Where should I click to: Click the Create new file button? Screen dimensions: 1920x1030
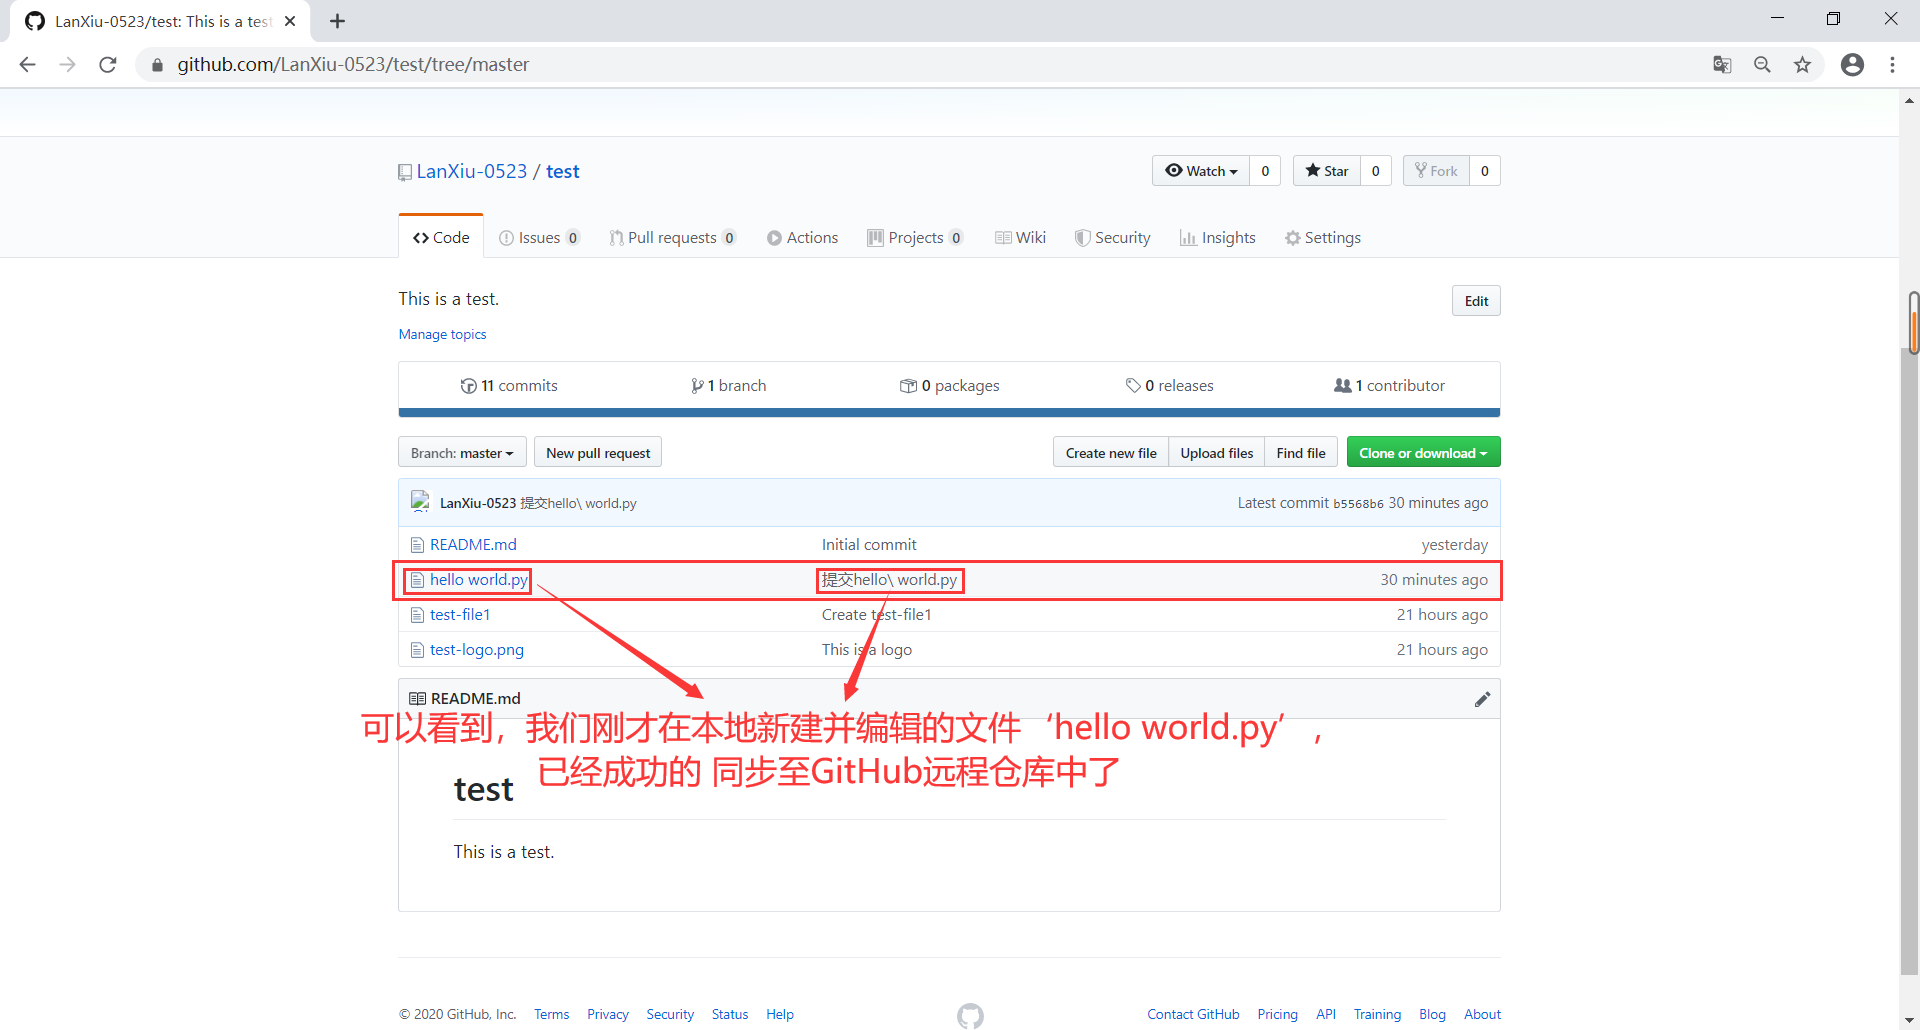(x=1110, y=452)
